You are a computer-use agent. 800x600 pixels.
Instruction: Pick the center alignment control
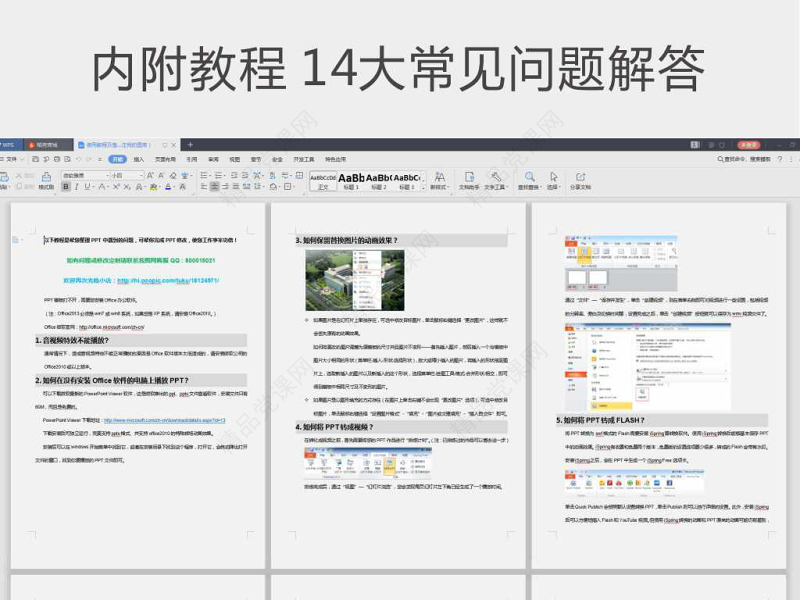(213, 188)
